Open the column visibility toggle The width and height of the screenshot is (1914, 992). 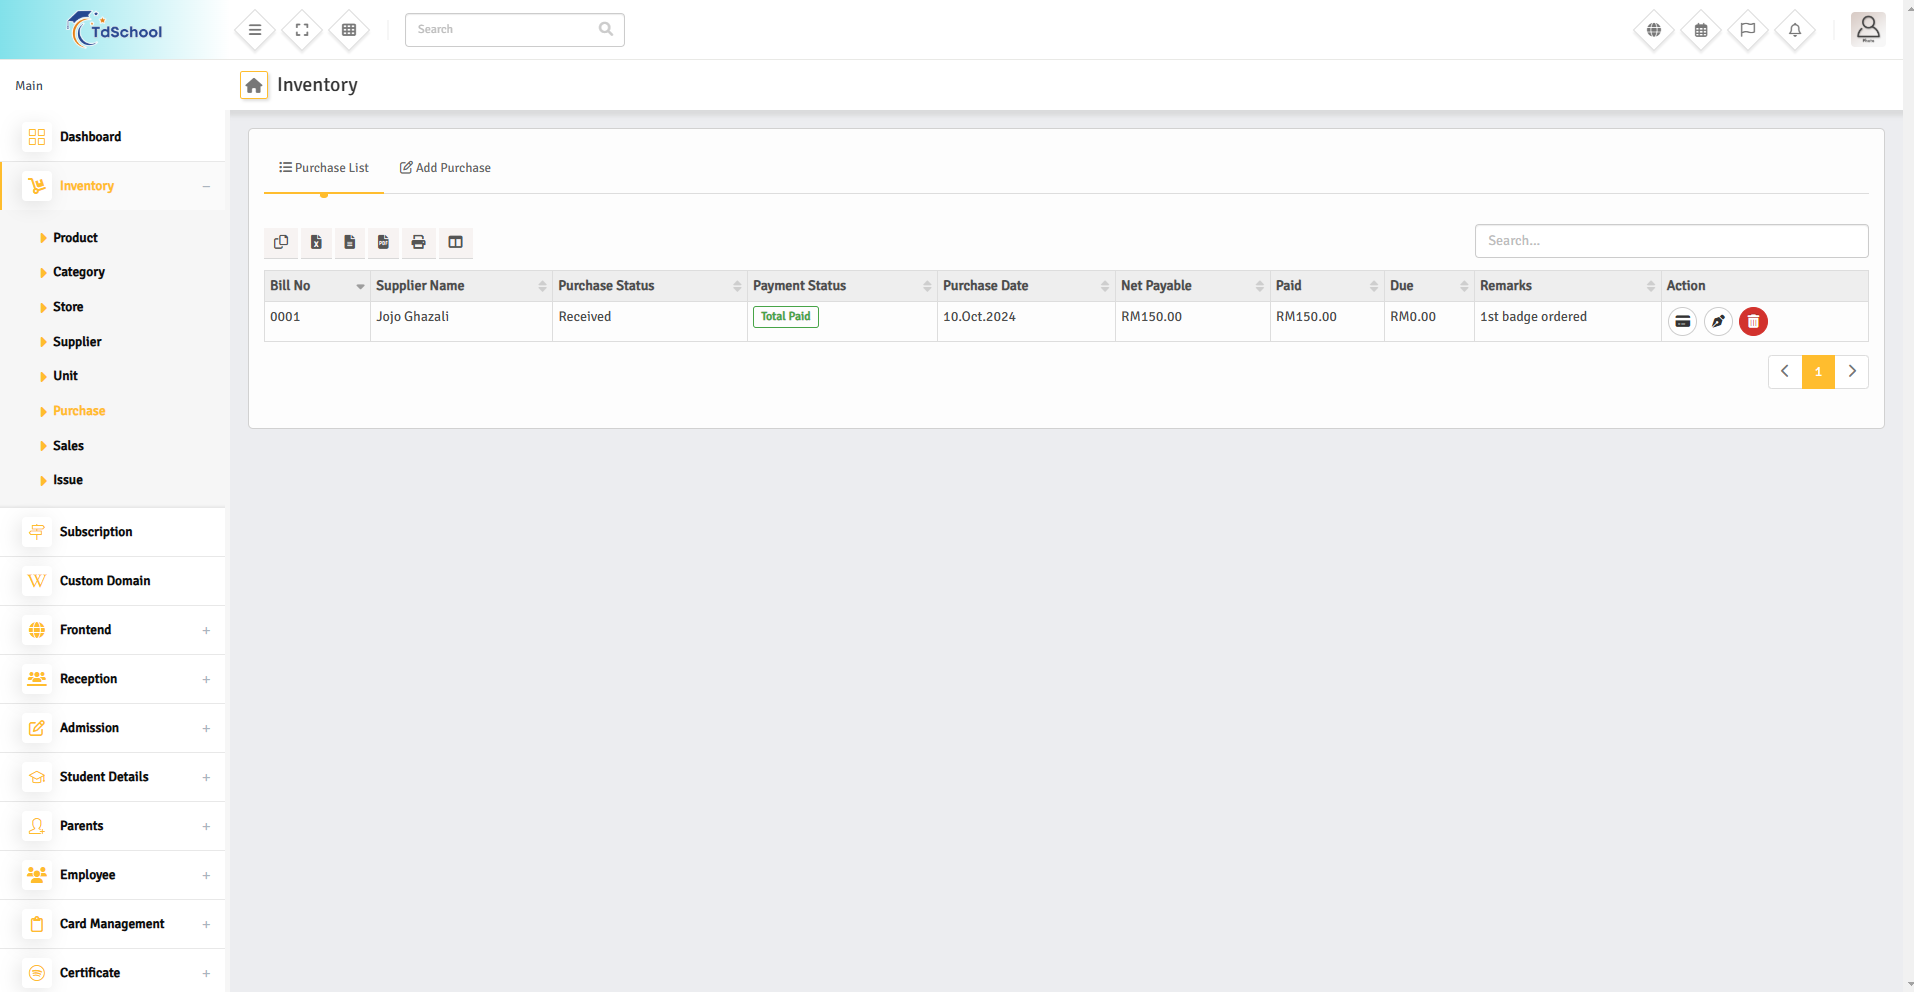pyautogui.click(x=455, y=242)
